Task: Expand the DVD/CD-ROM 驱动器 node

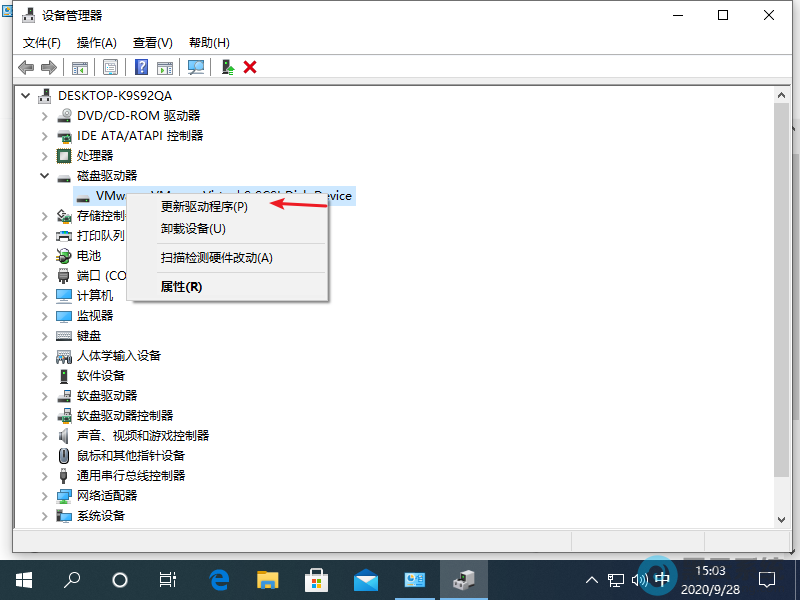Action: pyautogui.click(x=44, y=116)
